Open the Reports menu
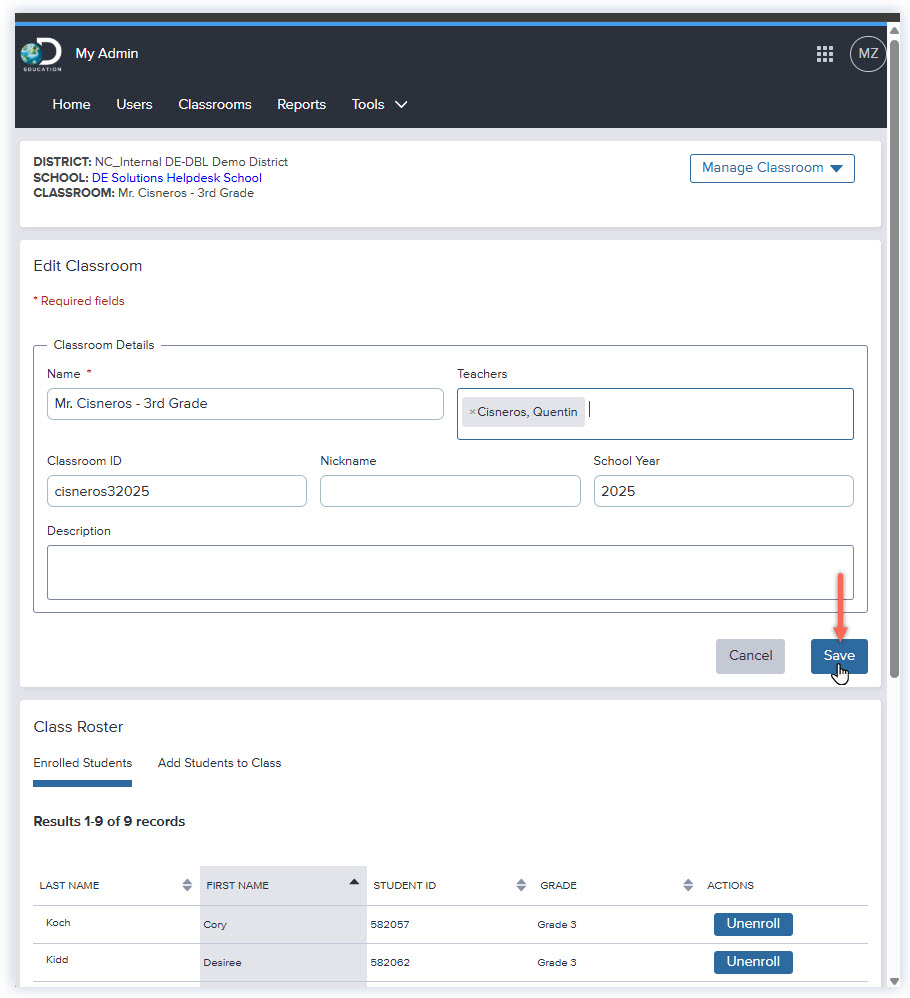Viewport: 910px width, 998px height. (301, 104)
